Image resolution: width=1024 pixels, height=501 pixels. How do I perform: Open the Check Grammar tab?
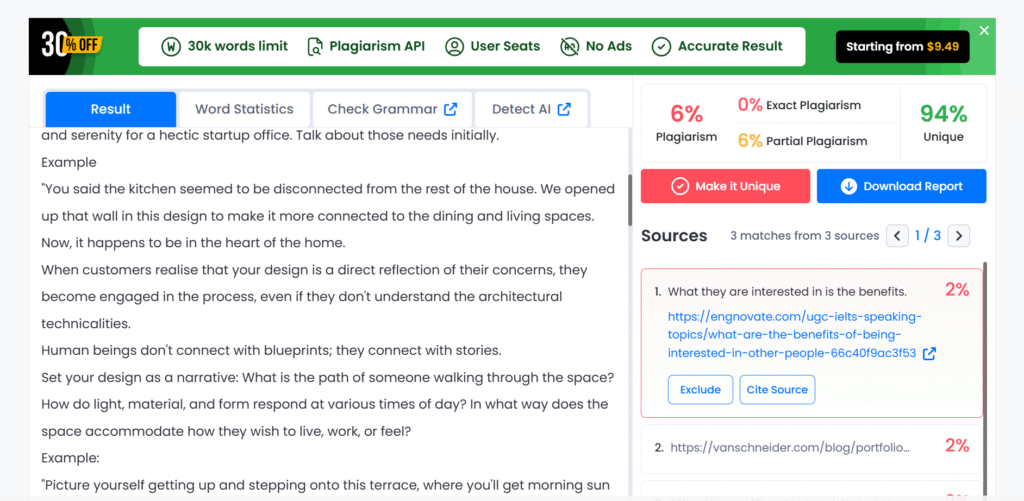[x=392, y=109]
